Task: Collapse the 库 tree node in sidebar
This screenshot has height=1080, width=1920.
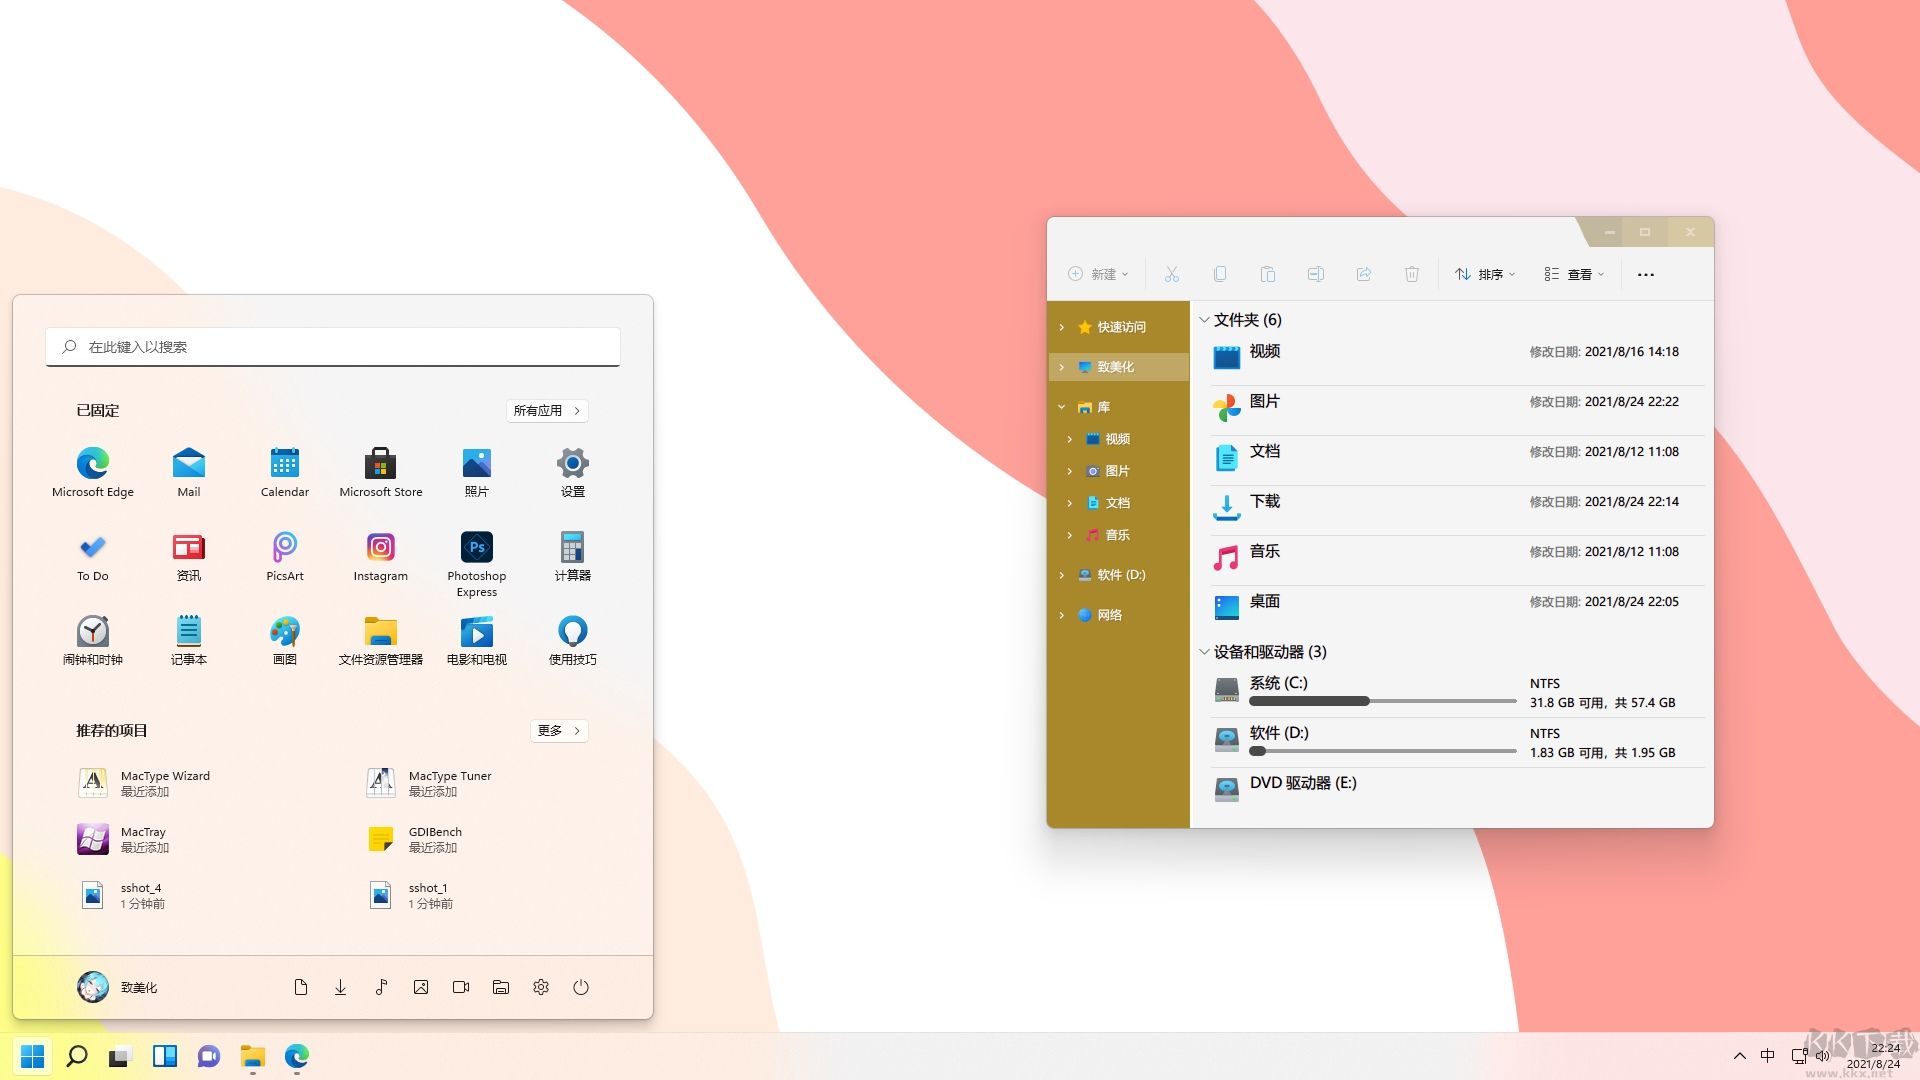Action: coord(1062,407)
